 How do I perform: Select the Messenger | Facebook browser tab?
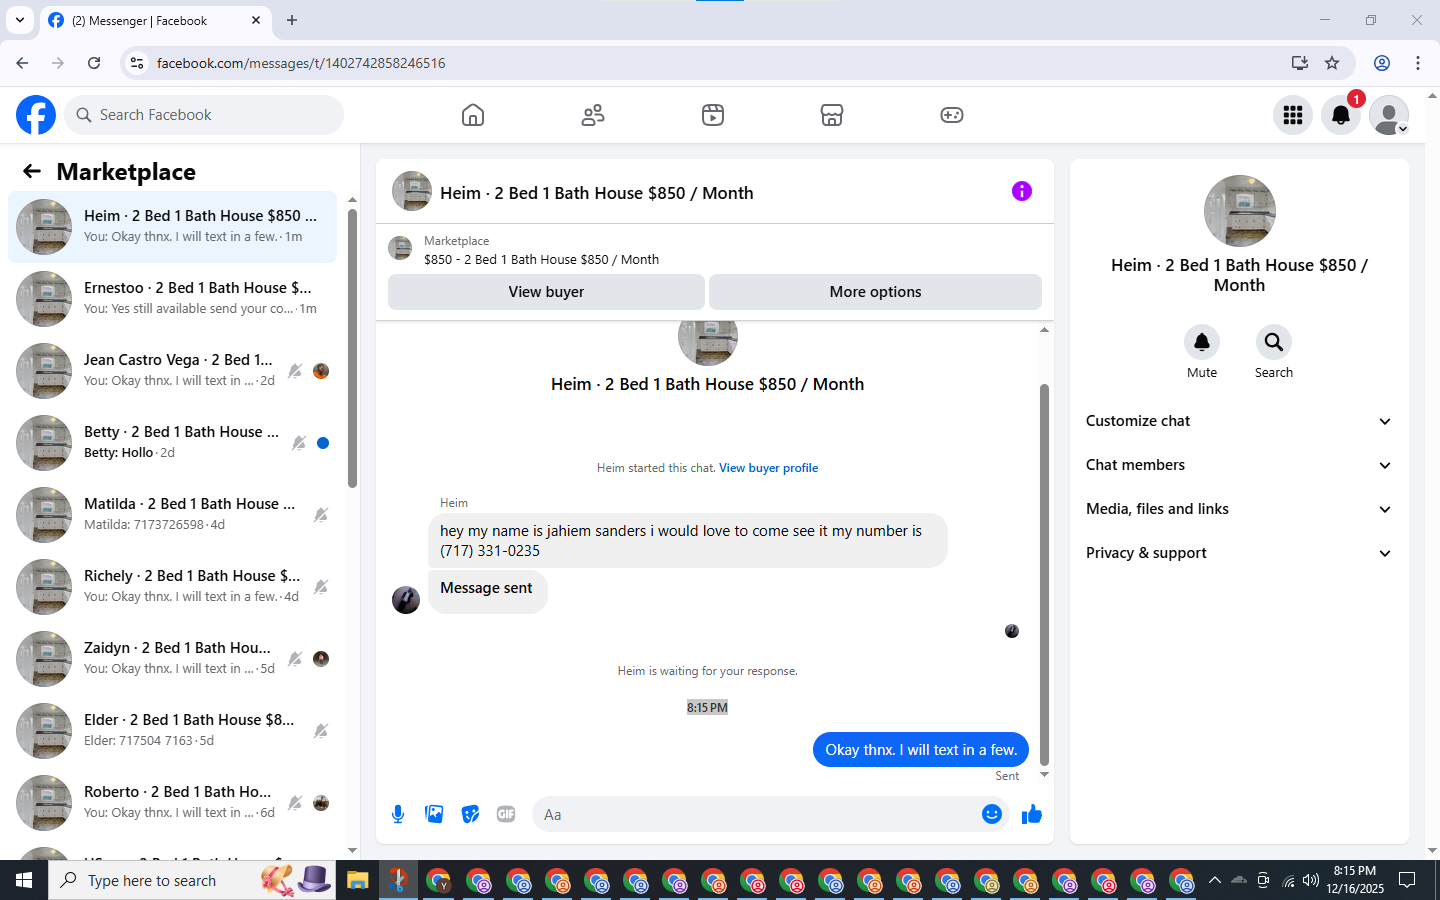[x=155, y=20]
